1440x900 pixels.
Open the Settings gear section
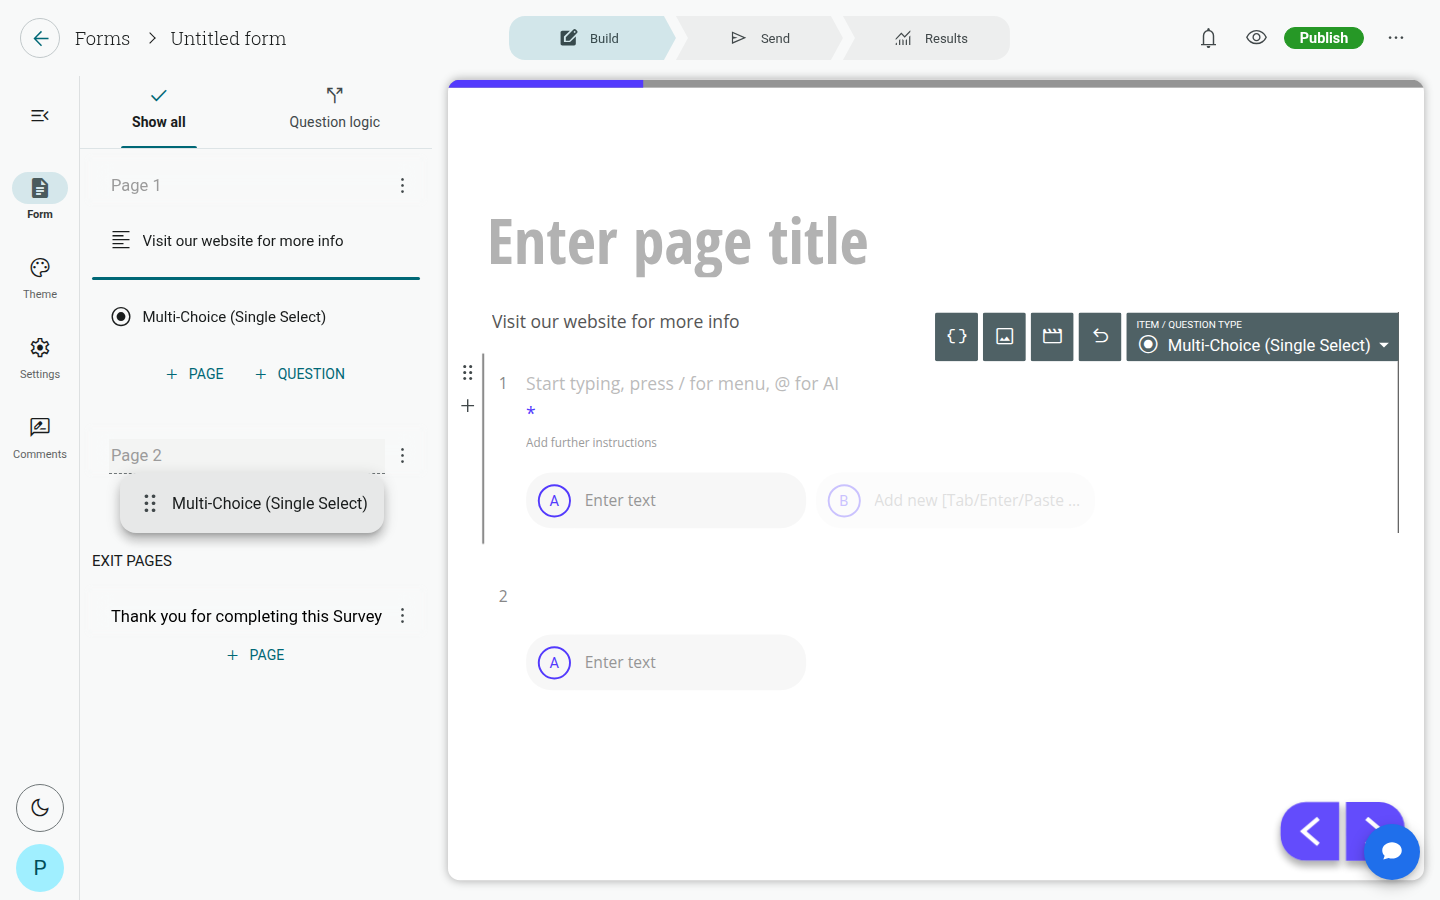click(40, 358)
